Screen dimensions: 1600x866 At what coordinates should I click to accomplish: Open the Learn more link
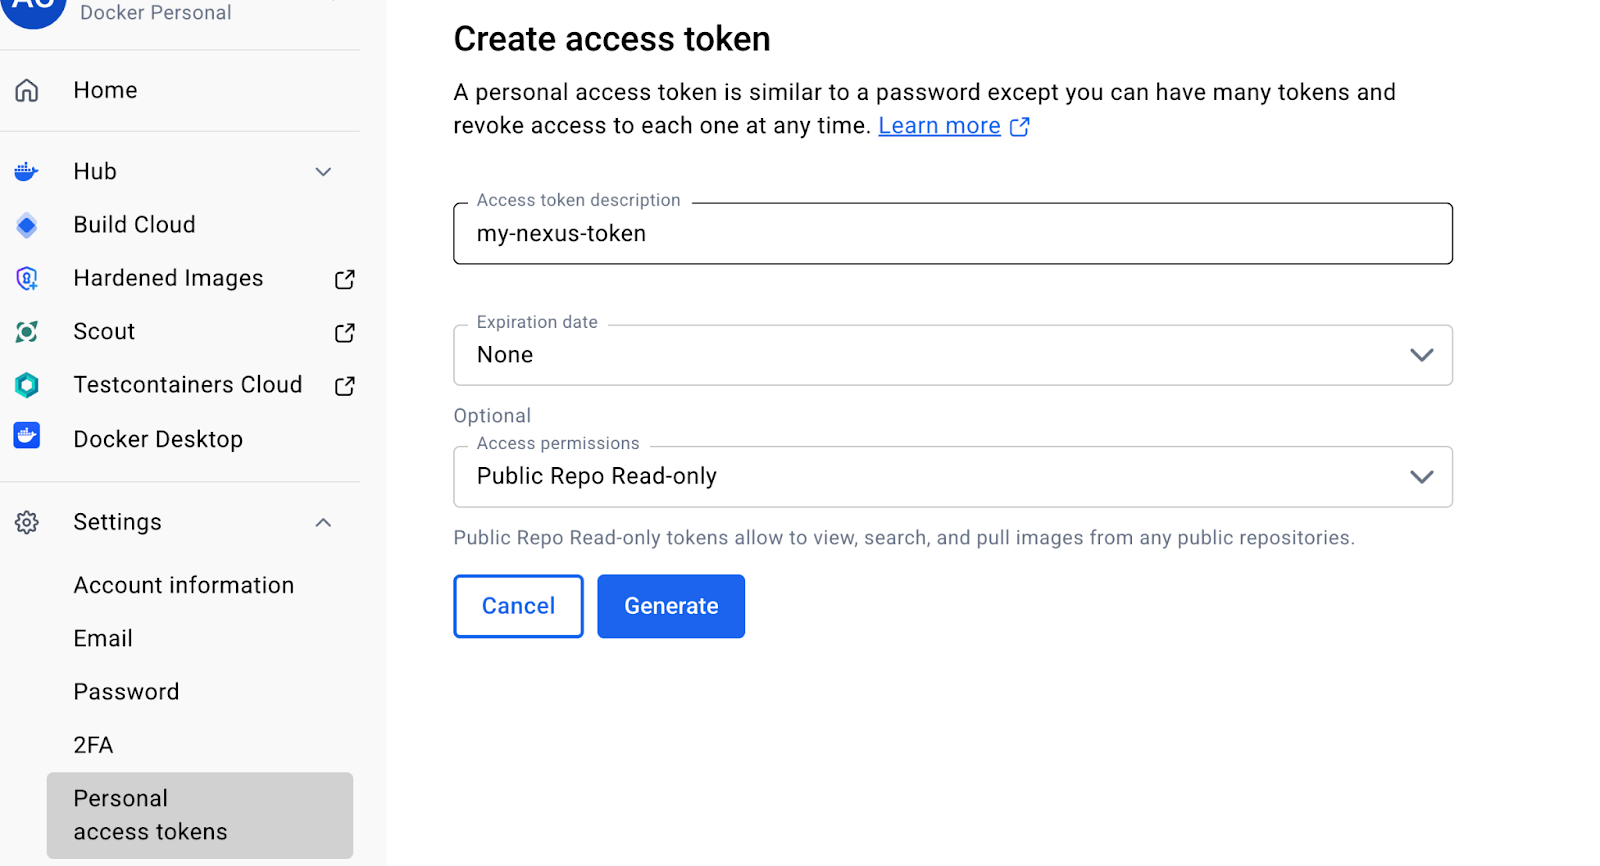pos(939,125)
